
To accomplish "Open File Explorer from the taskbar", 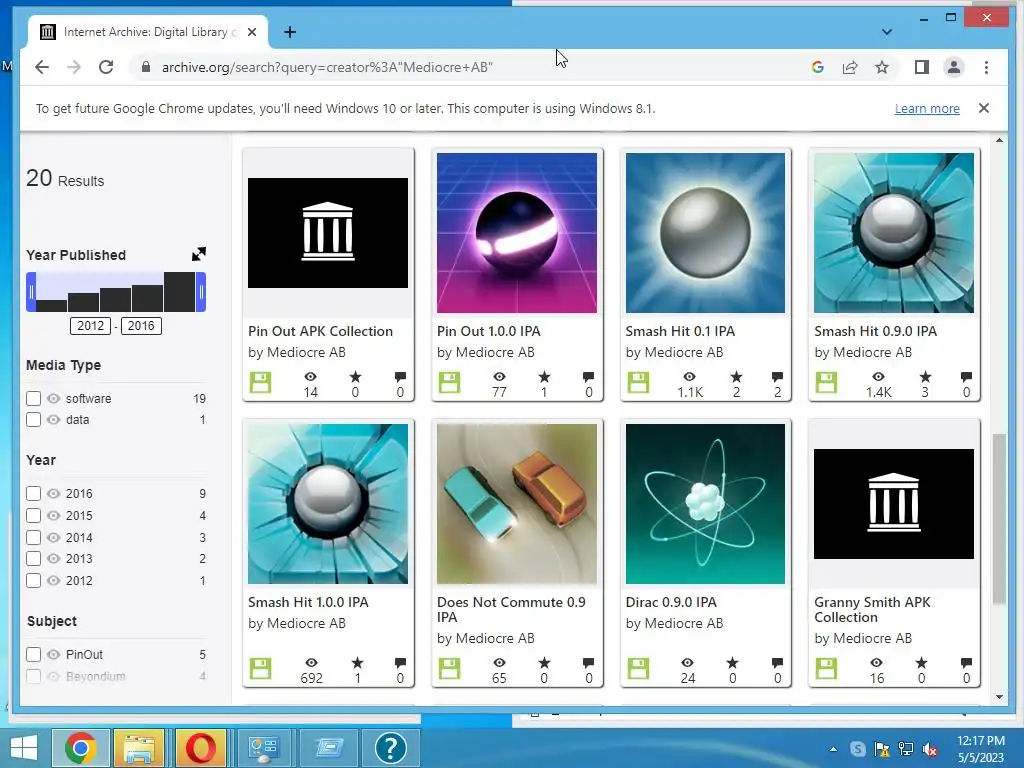I will tap(138, 748).
